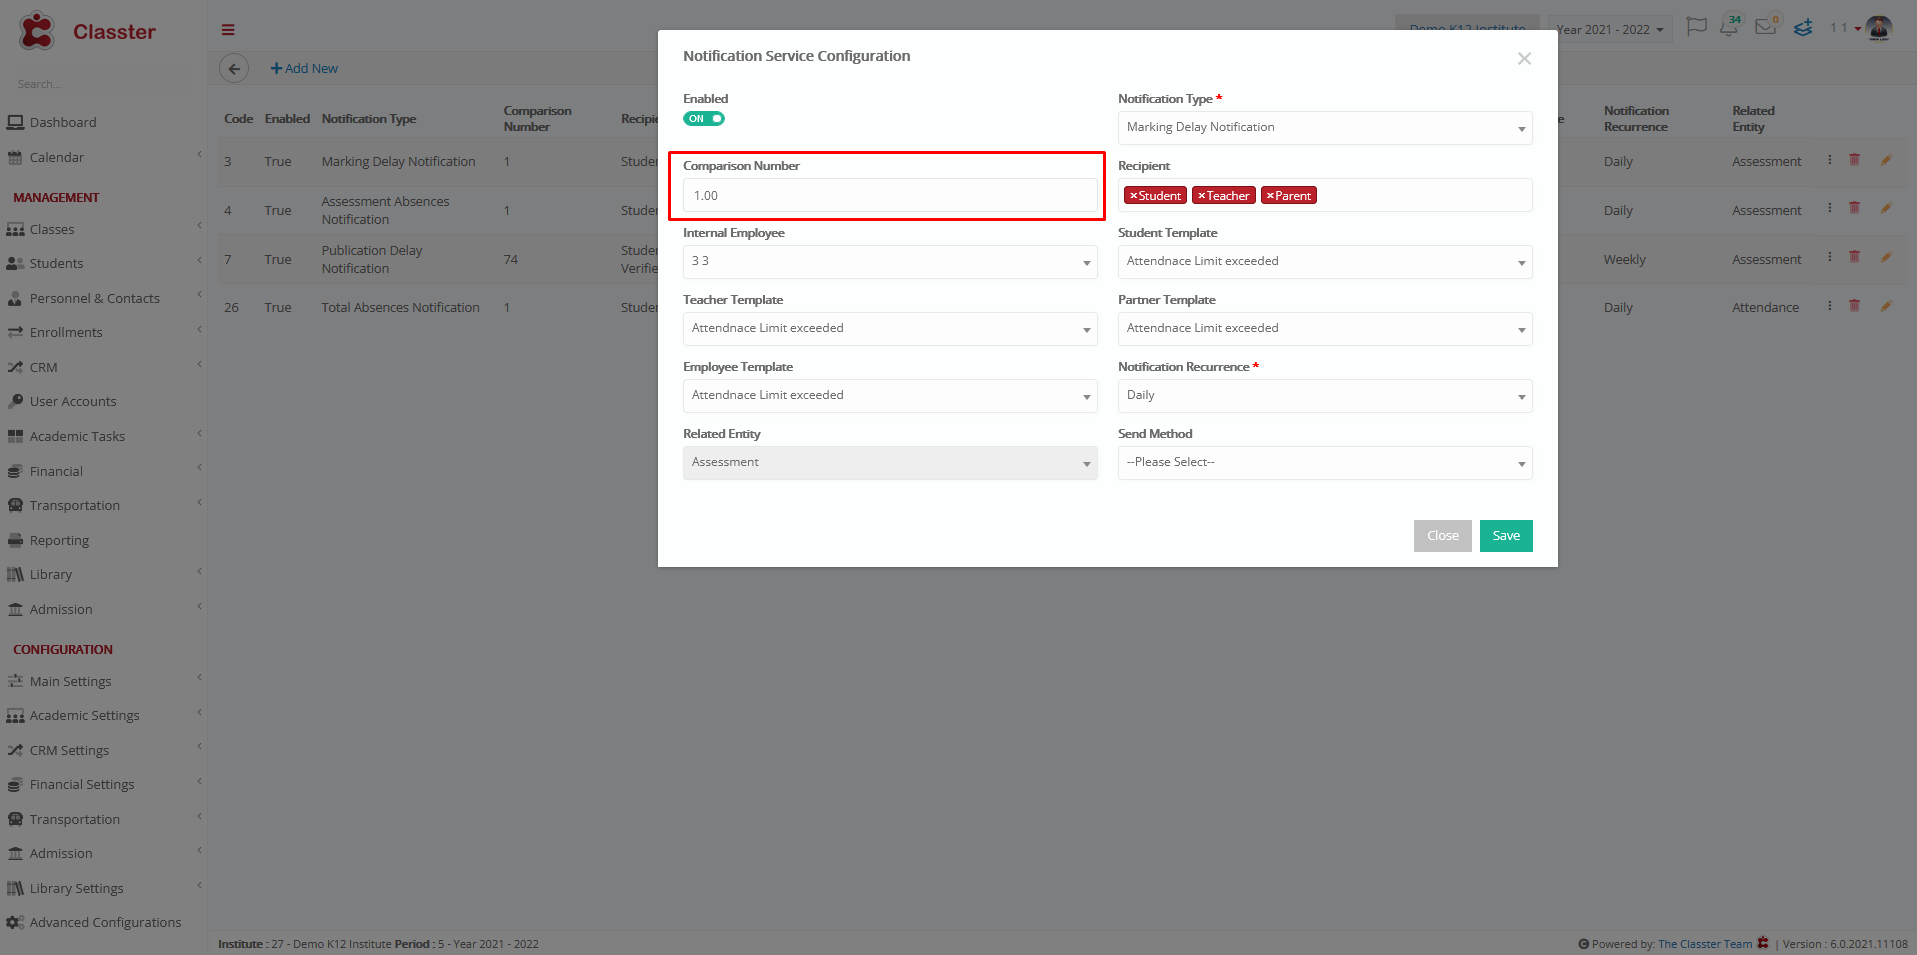Open the user profile avatar menu
Viewport: 1917px width, 955px height.
(x=1879, y=28)
